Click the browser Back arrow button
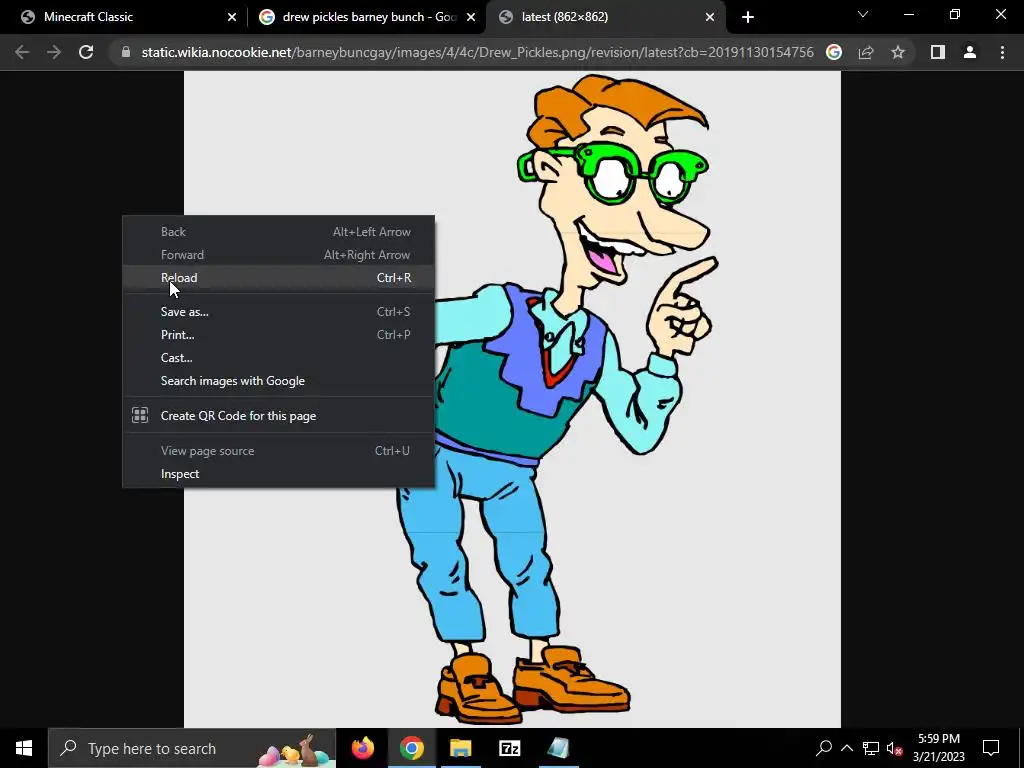The height and width of the screenshot is (768, 1024). point(22,52)
